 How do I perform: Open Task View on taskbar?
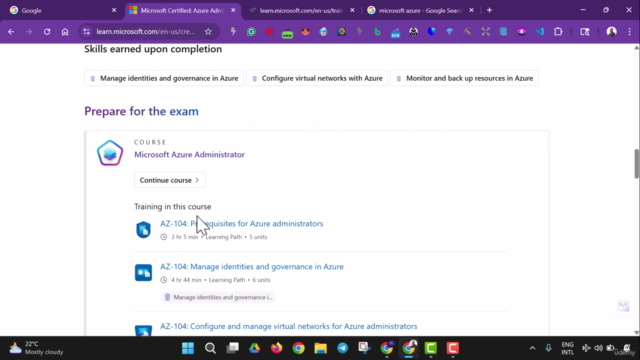click(233, 348)
